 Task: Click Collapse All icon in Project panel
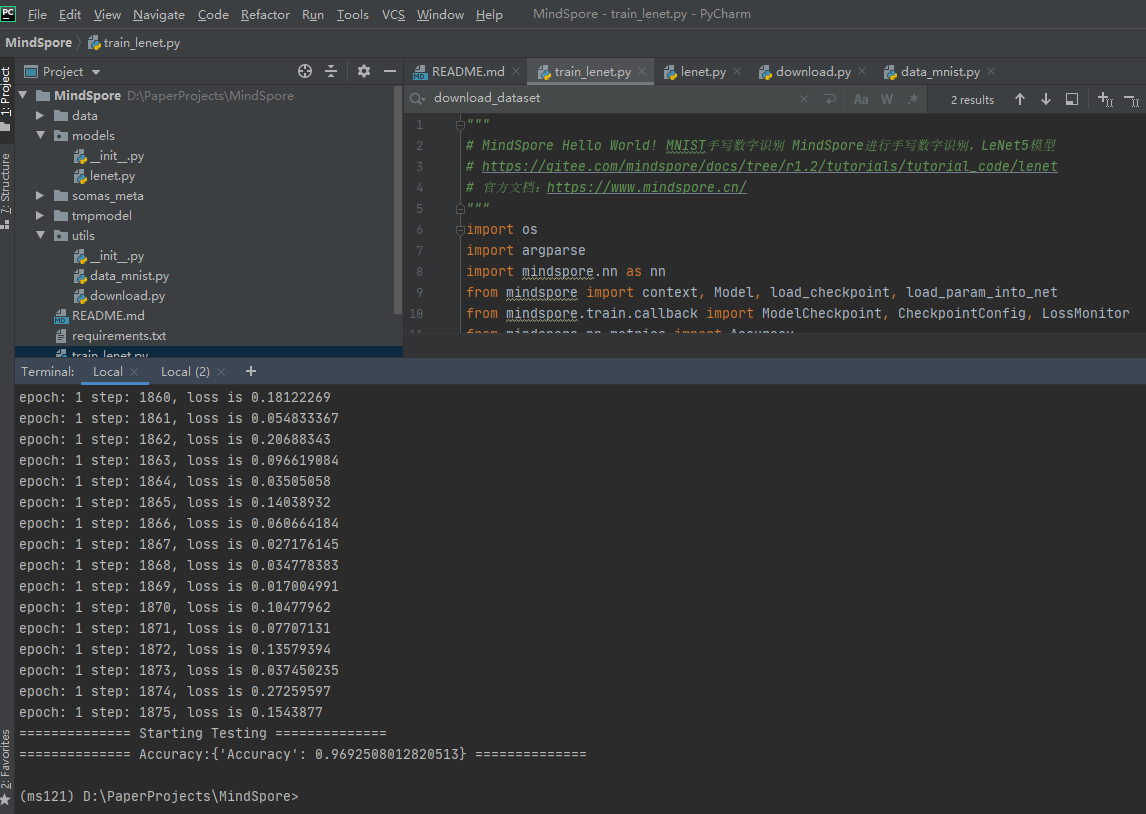[x=332, y=72]
